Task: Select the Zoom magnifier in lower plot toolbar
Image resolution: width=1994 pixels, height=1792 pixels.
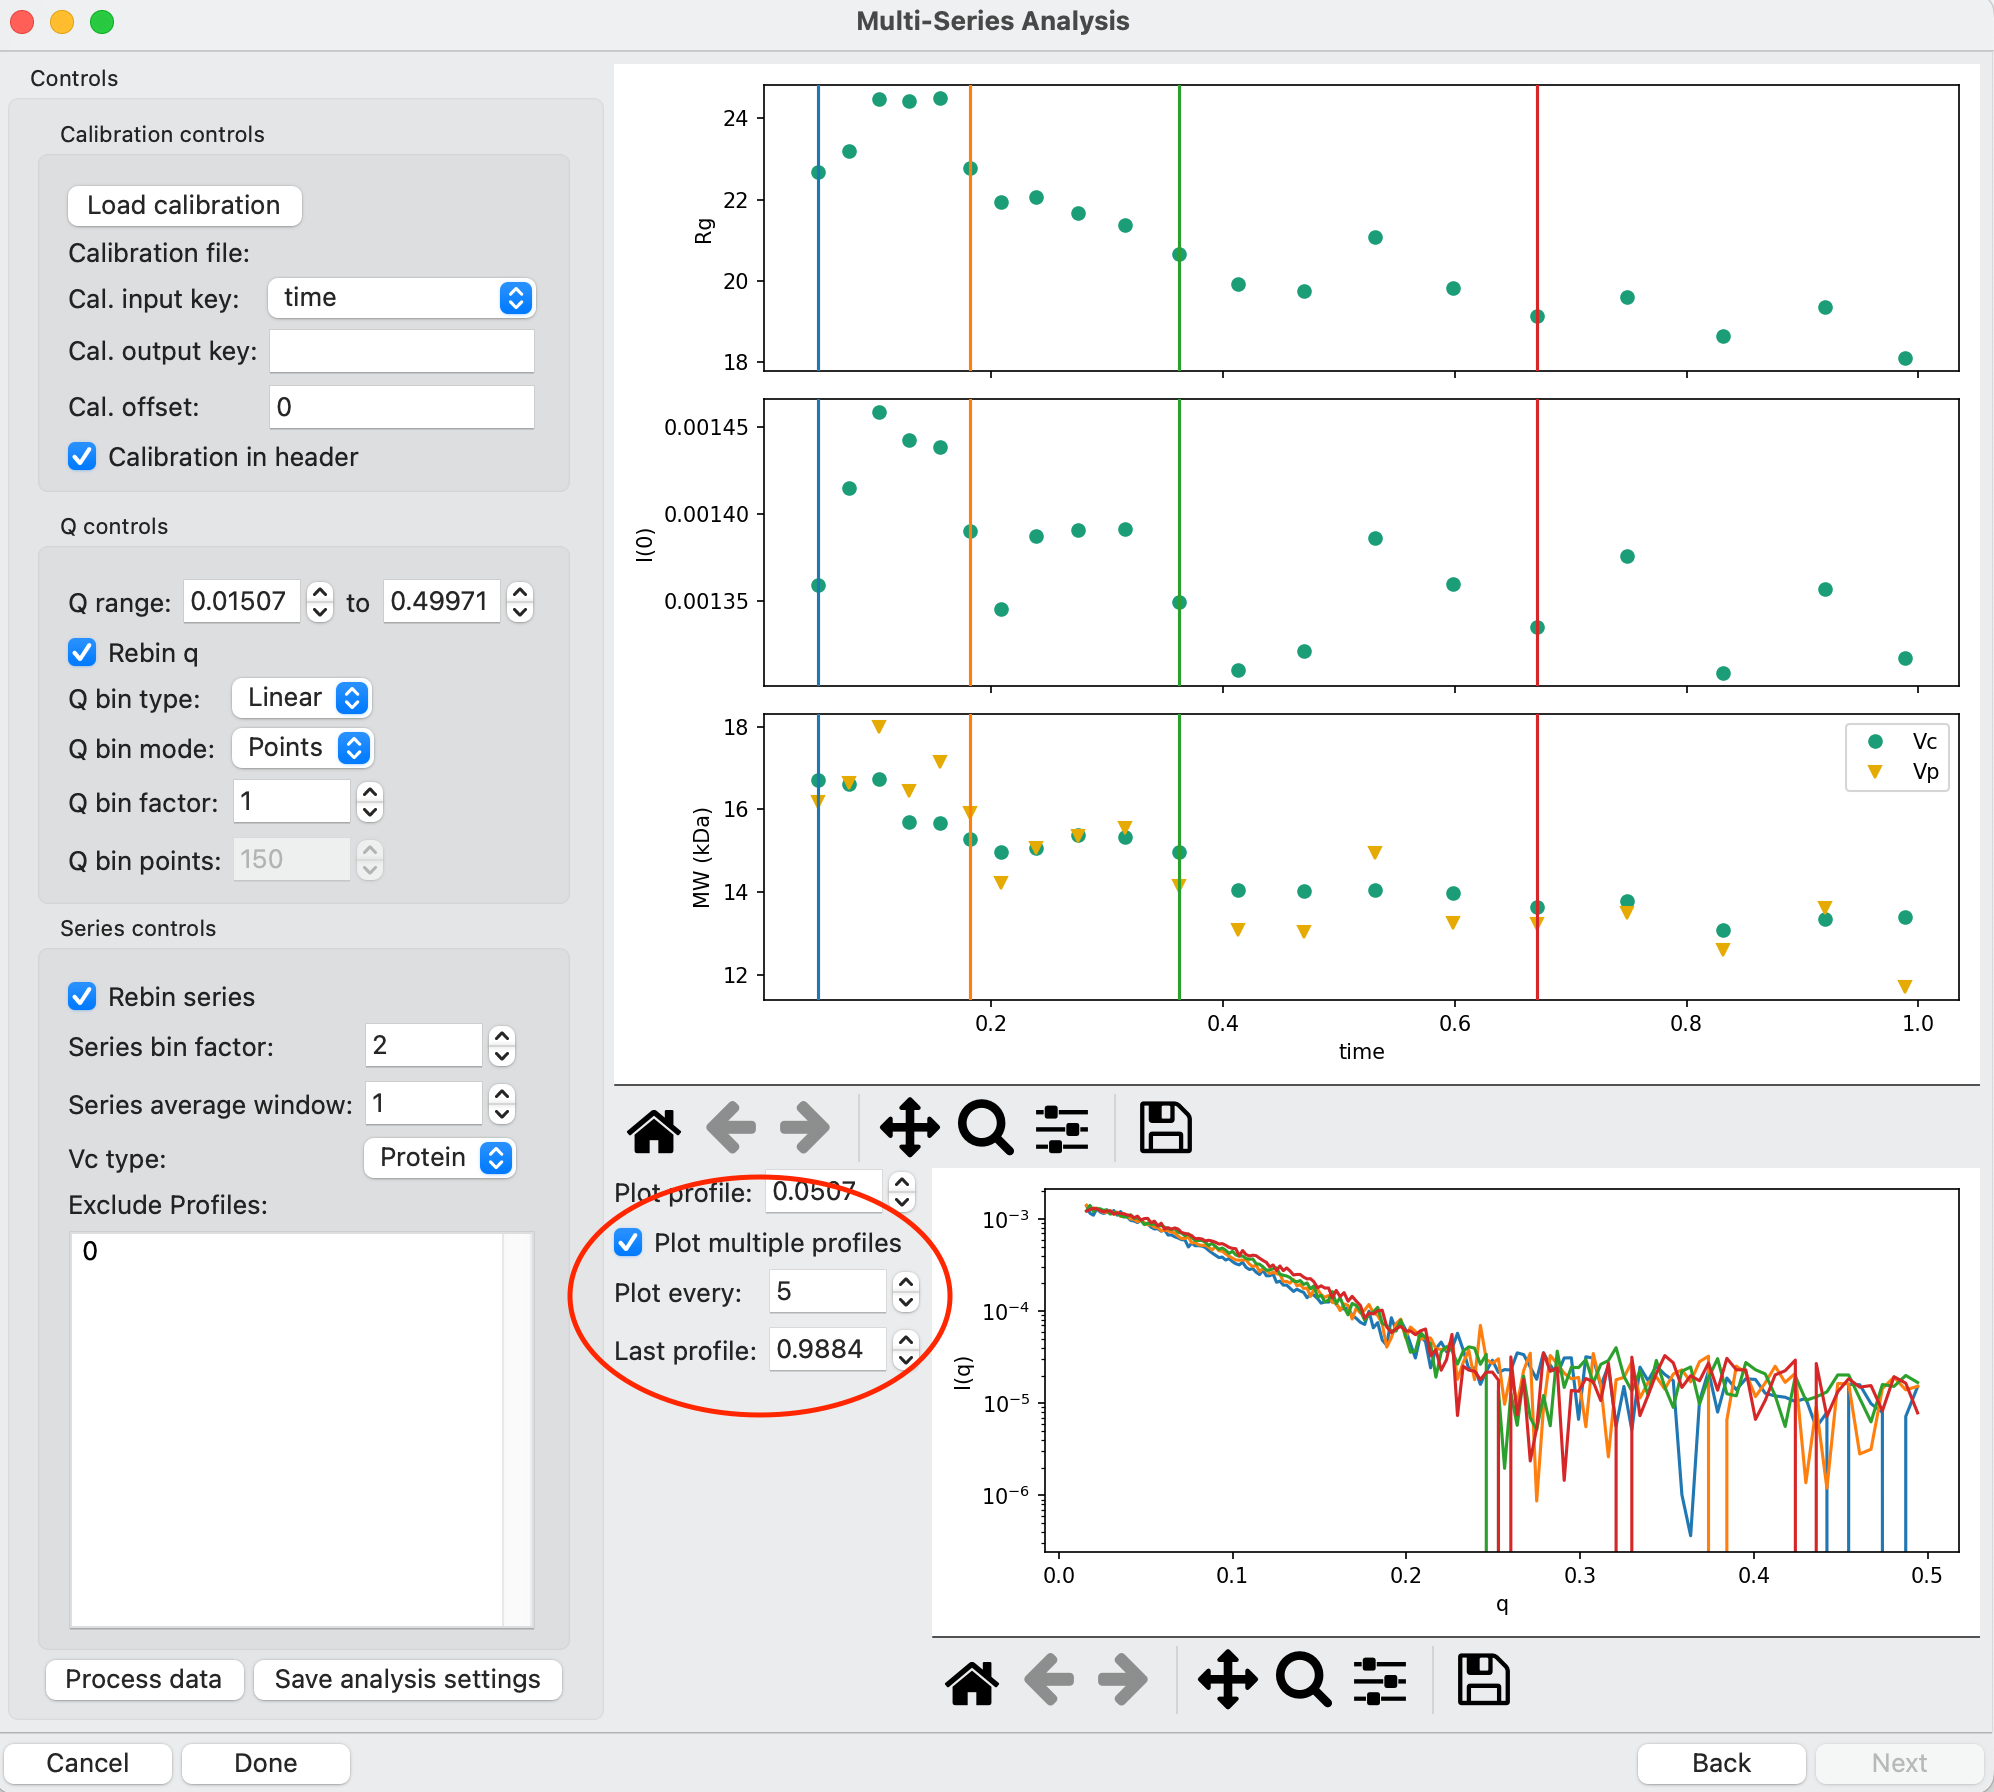Action: [1303, 1681]
